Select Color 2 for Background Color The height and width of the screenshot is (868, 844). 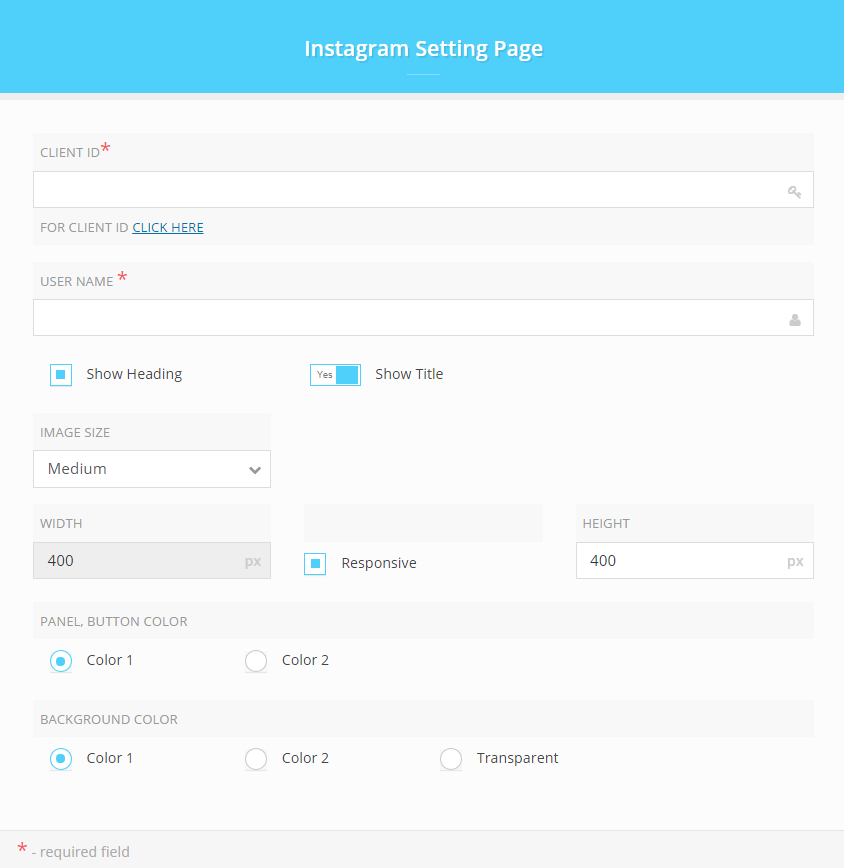256,759
